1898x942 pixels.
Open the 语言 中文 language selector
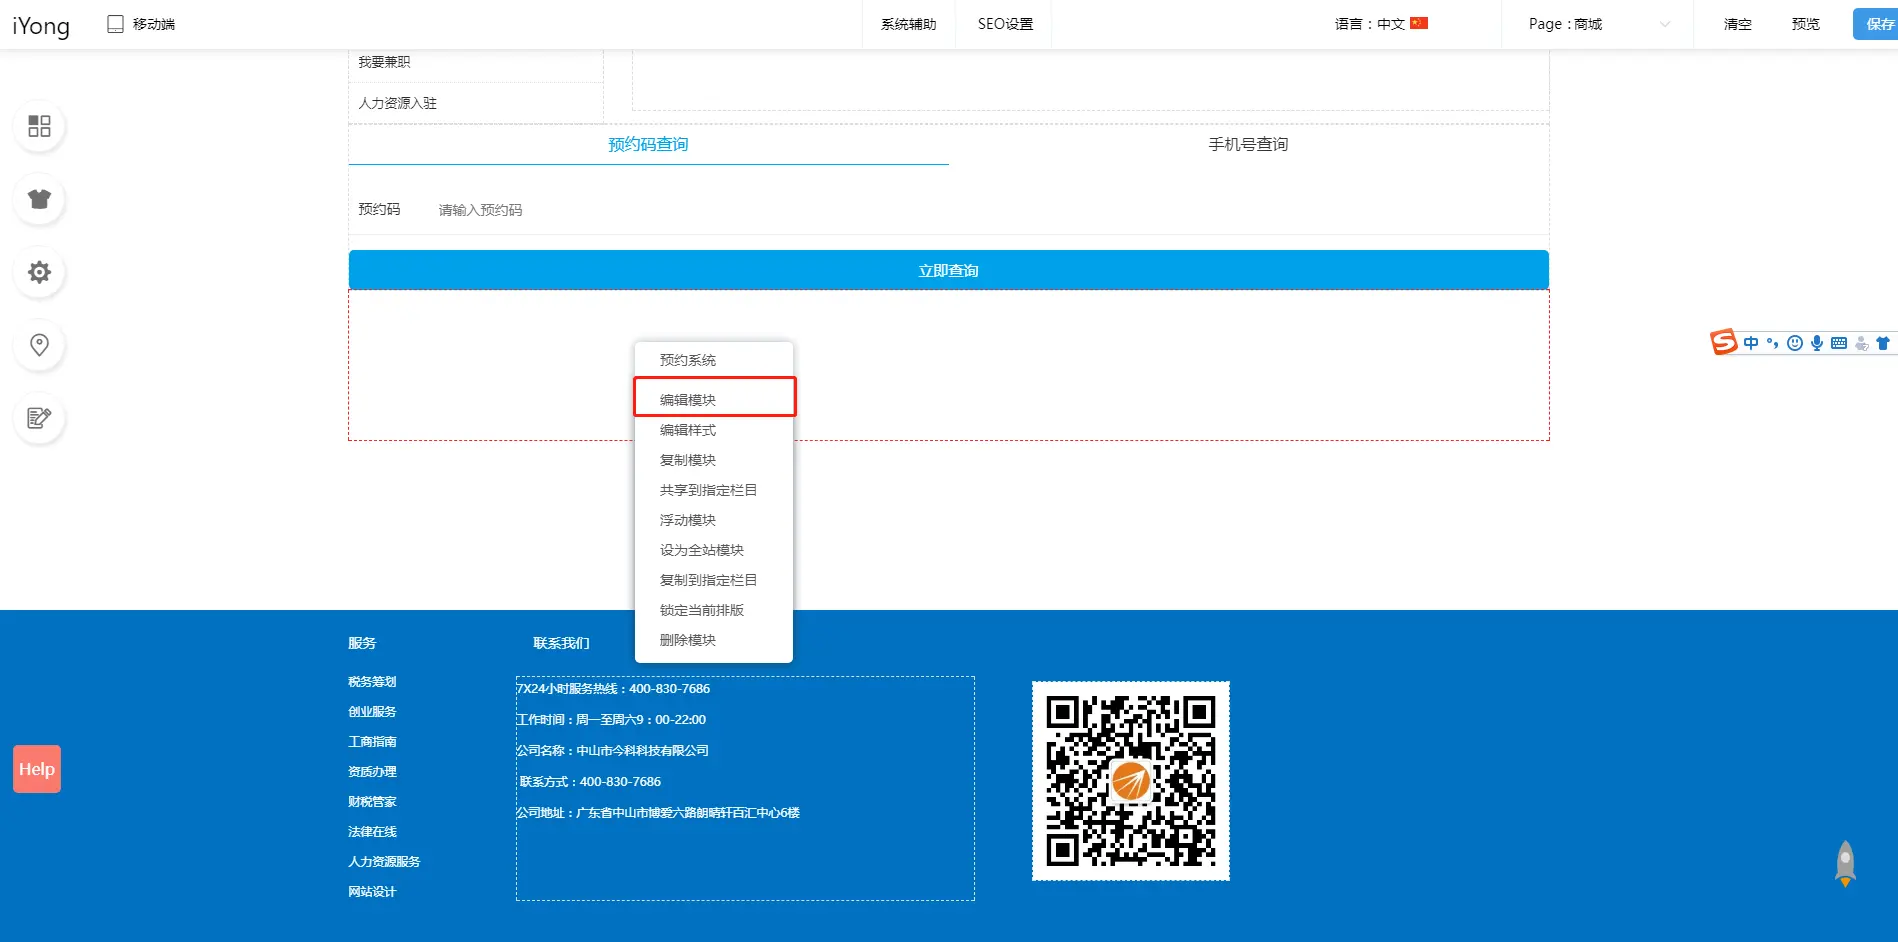coord(1381,24)
